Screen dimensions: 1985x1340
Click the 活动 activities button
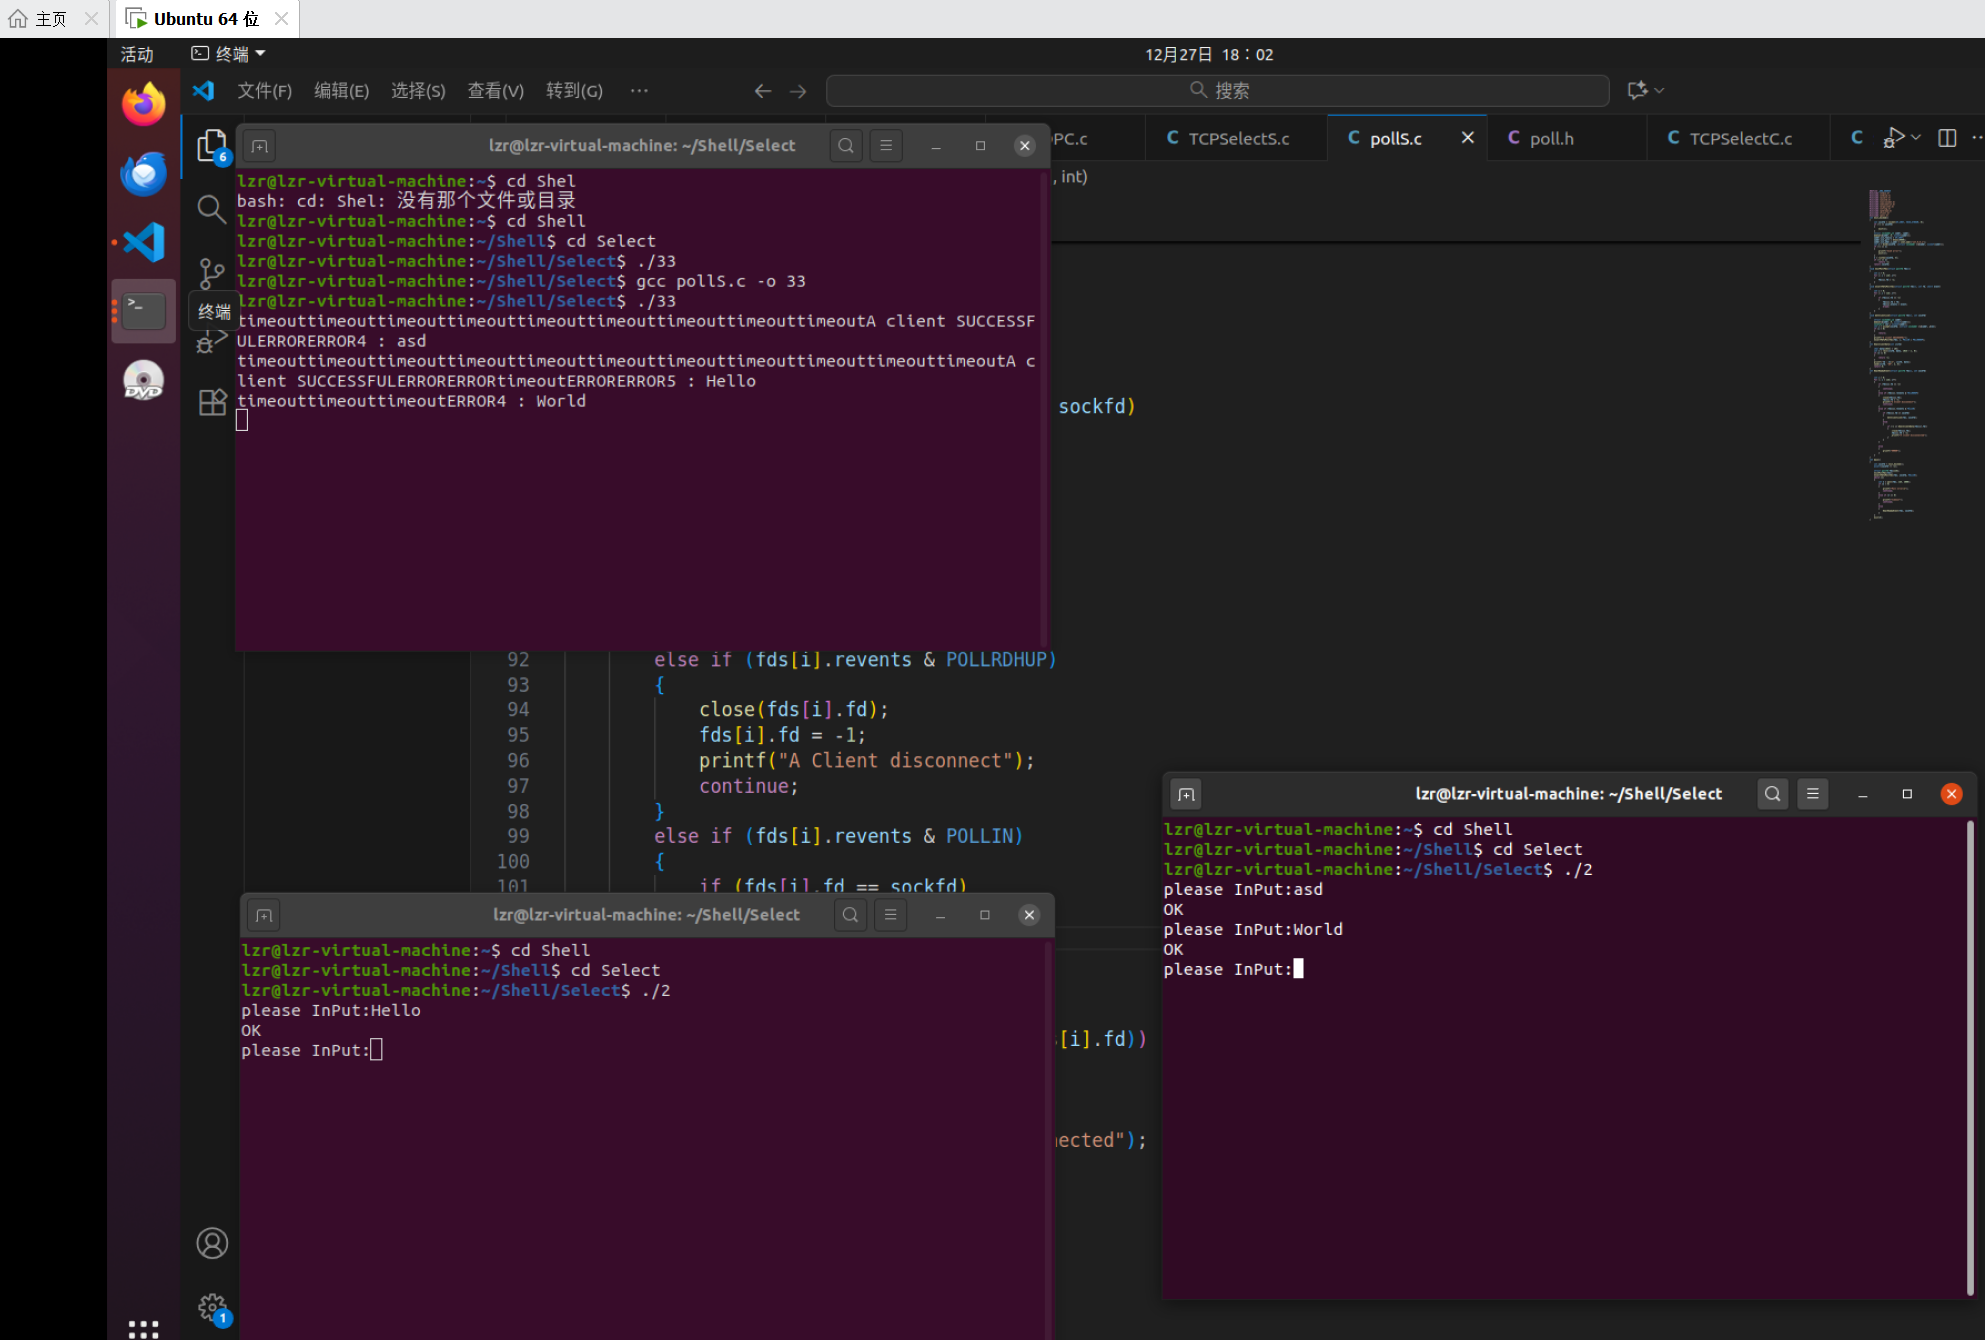click(x=137, y=54)
